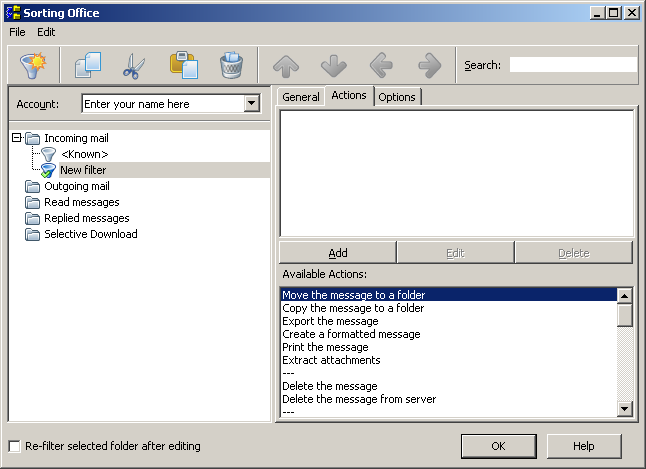Image resolution: width=646 pixels, height=469 pixels.
Task: Click the OK button
Action: point(498,446)
